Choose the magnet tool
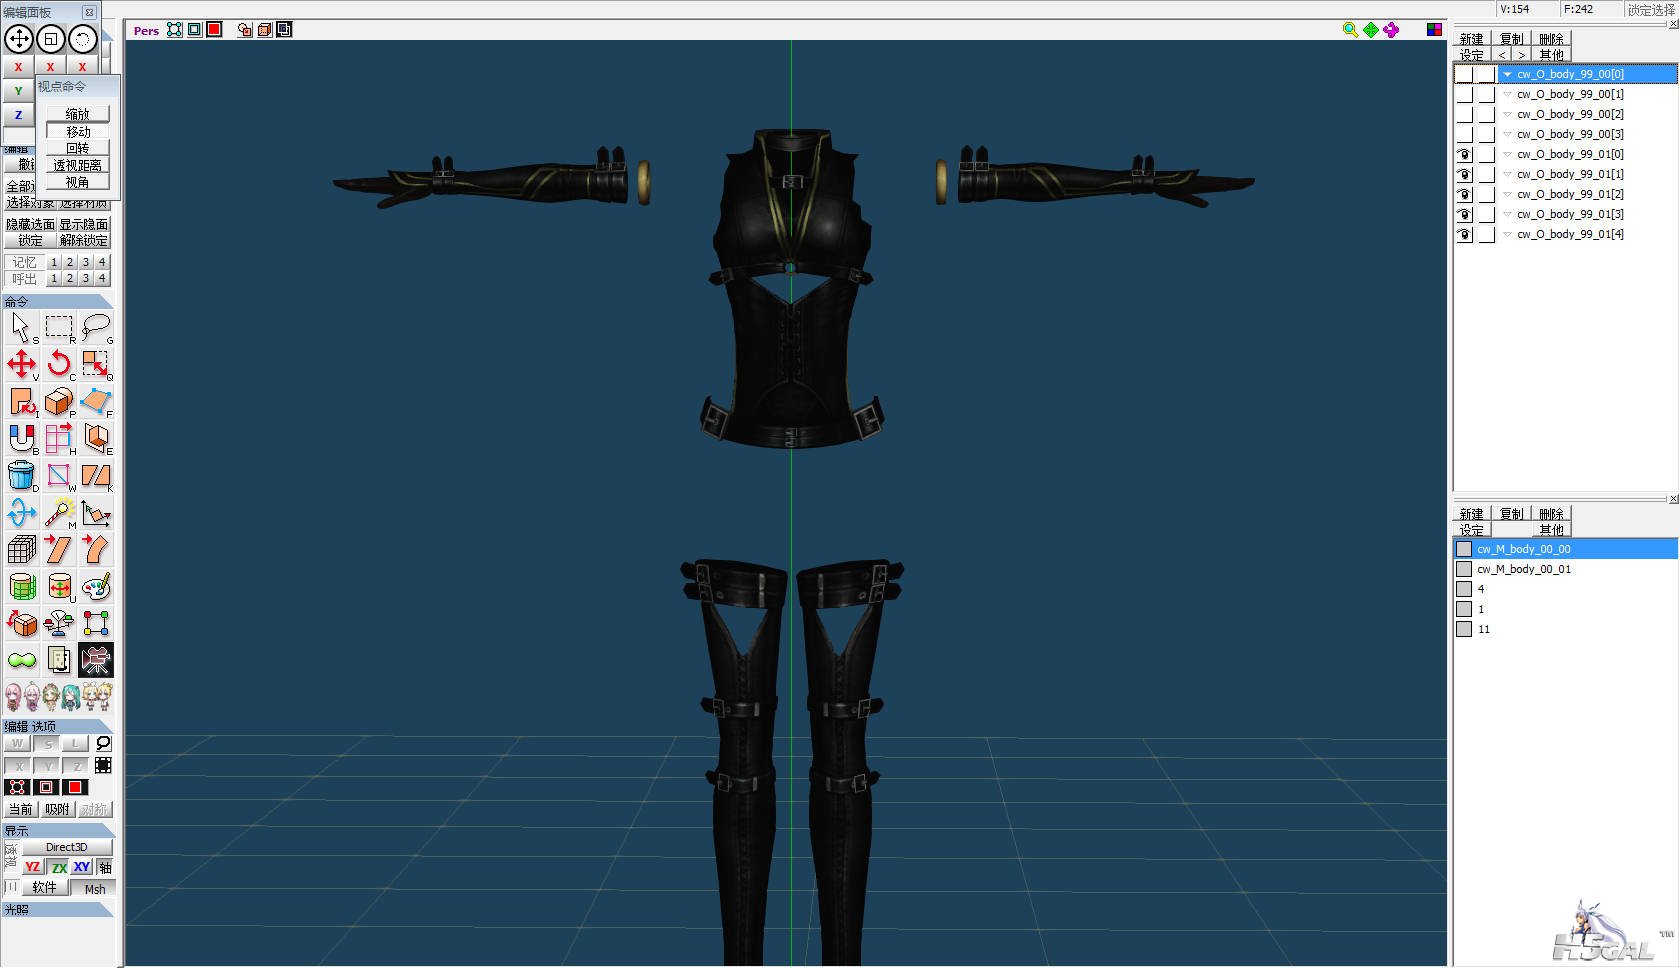 tap(22, 438)
